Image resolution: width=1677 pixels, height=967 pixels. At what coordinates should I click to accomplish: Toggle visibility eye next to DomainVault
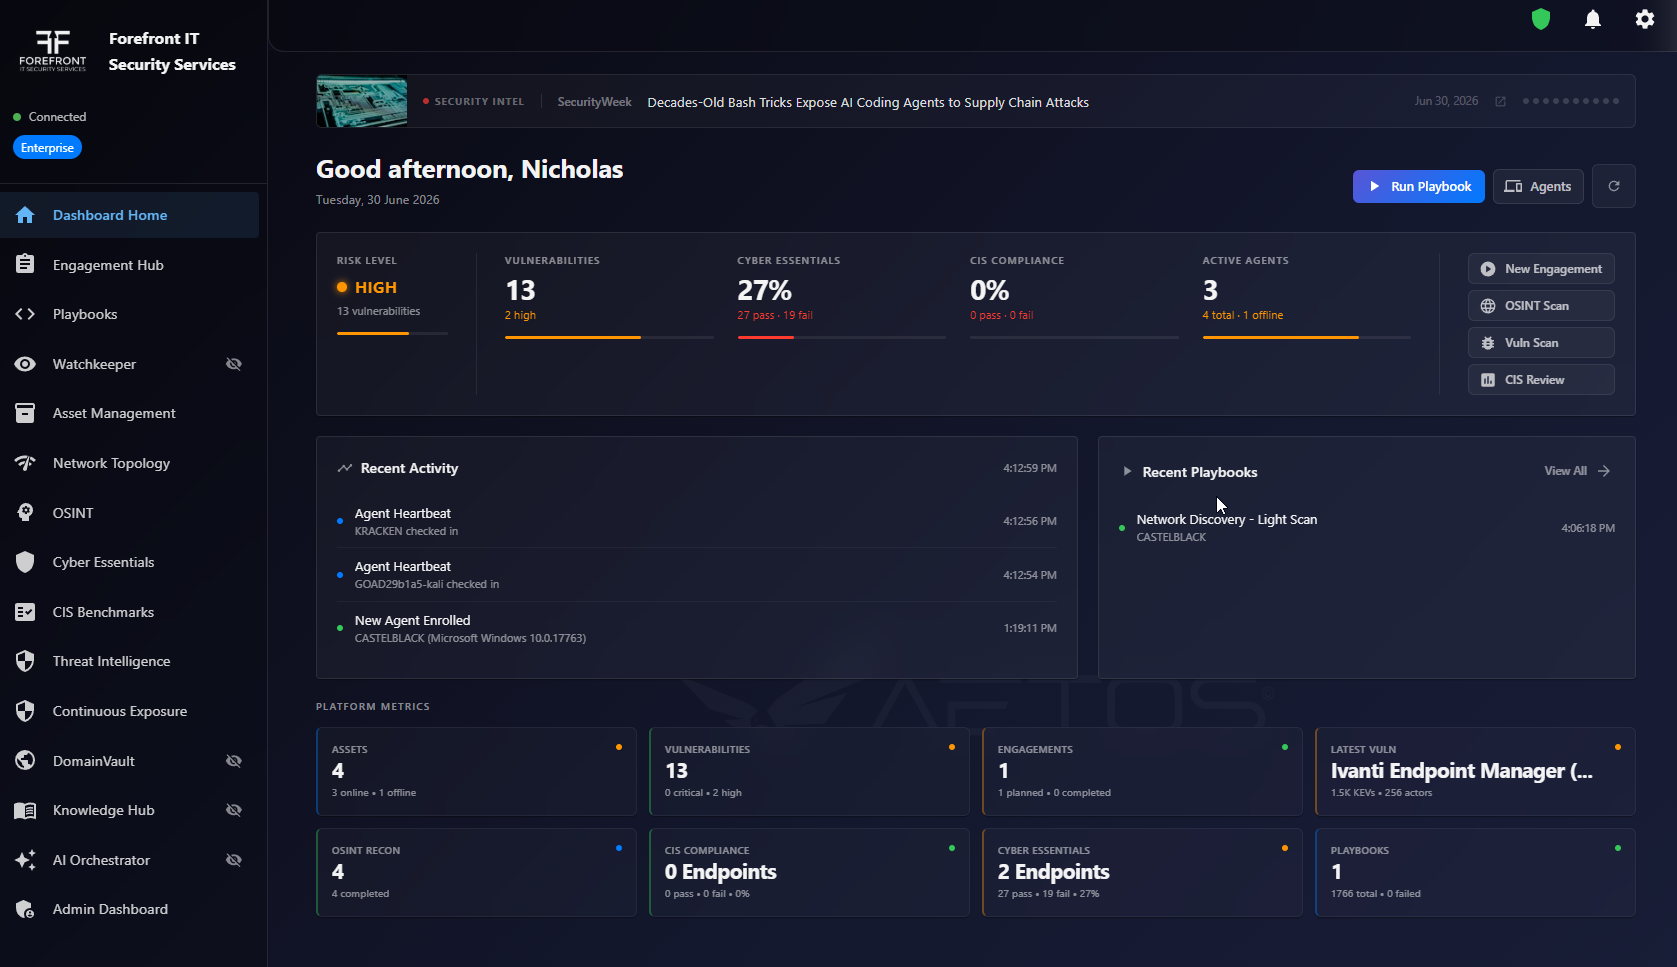click(x=234, y=761)
